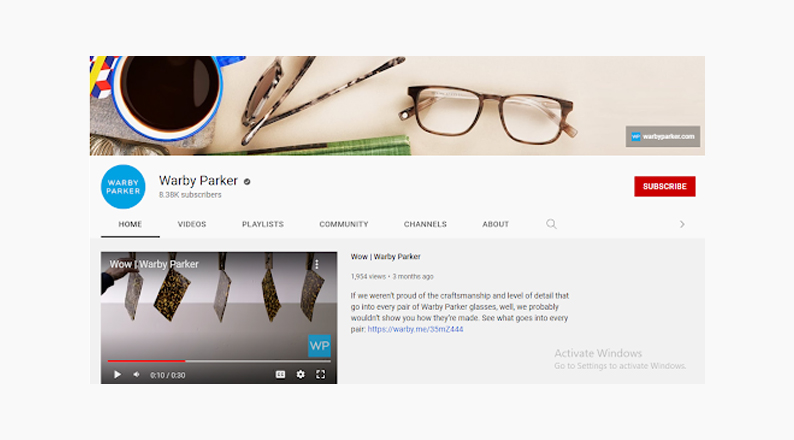Click the video progress bar
Screen dimensions: 794x440
pos(219,361)
